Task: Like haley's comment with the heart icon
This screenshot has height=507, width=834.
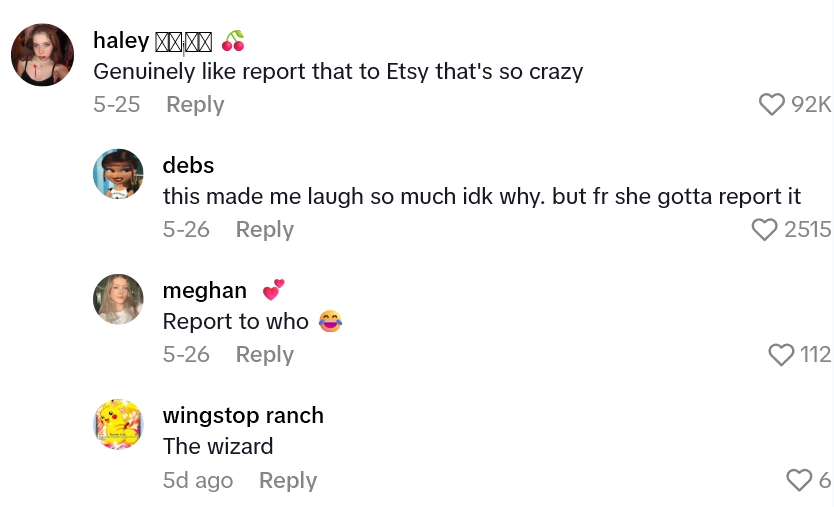Action: pos(771,104)
